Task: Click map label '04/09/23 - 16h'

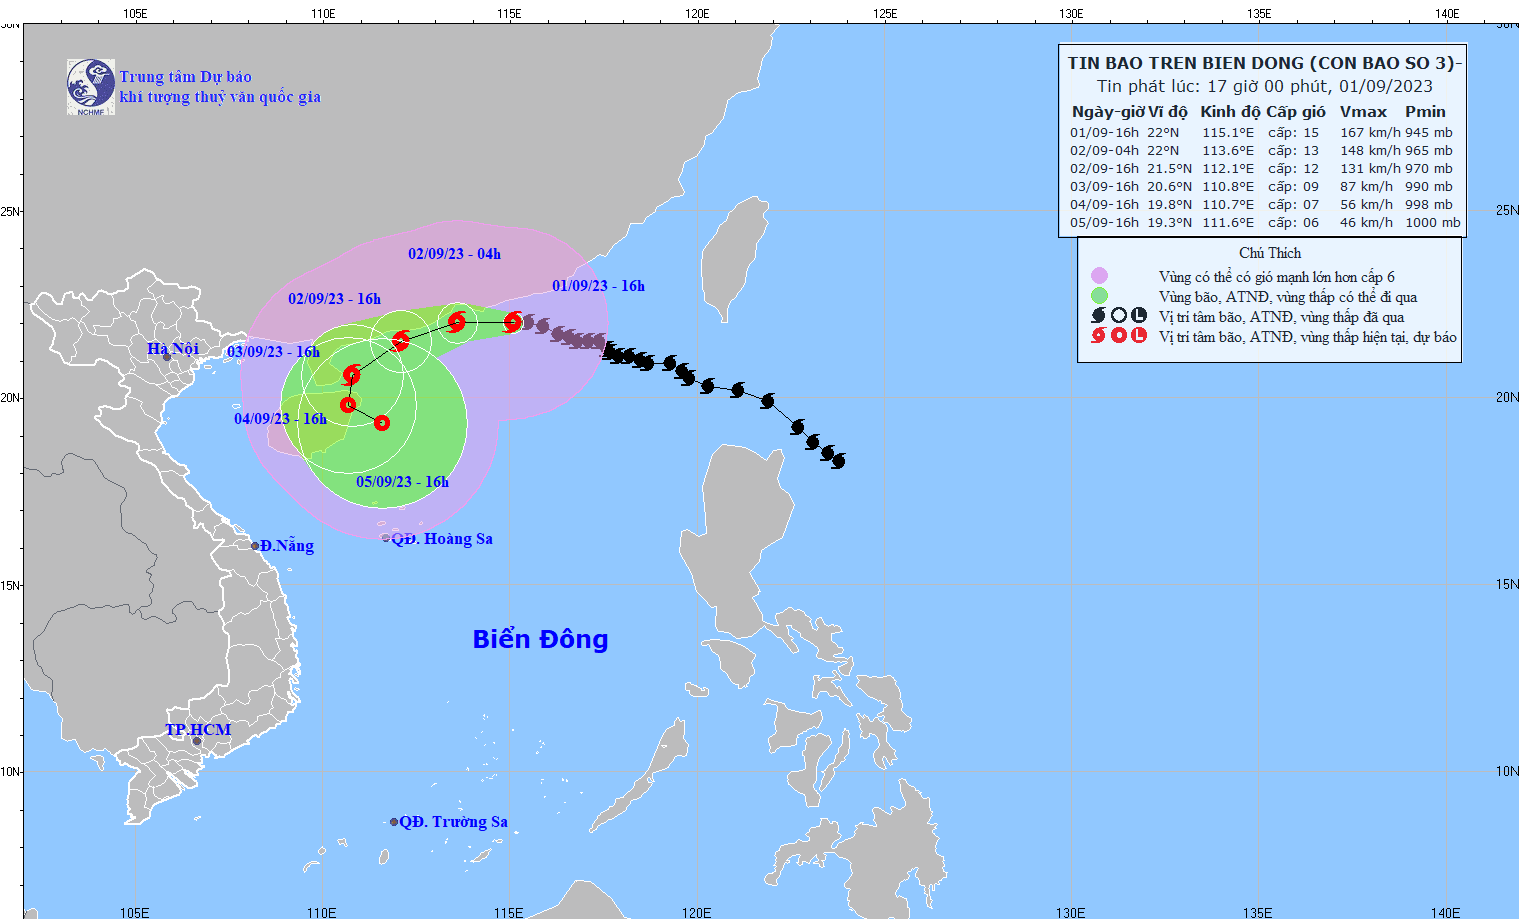Action: (280, 419)
